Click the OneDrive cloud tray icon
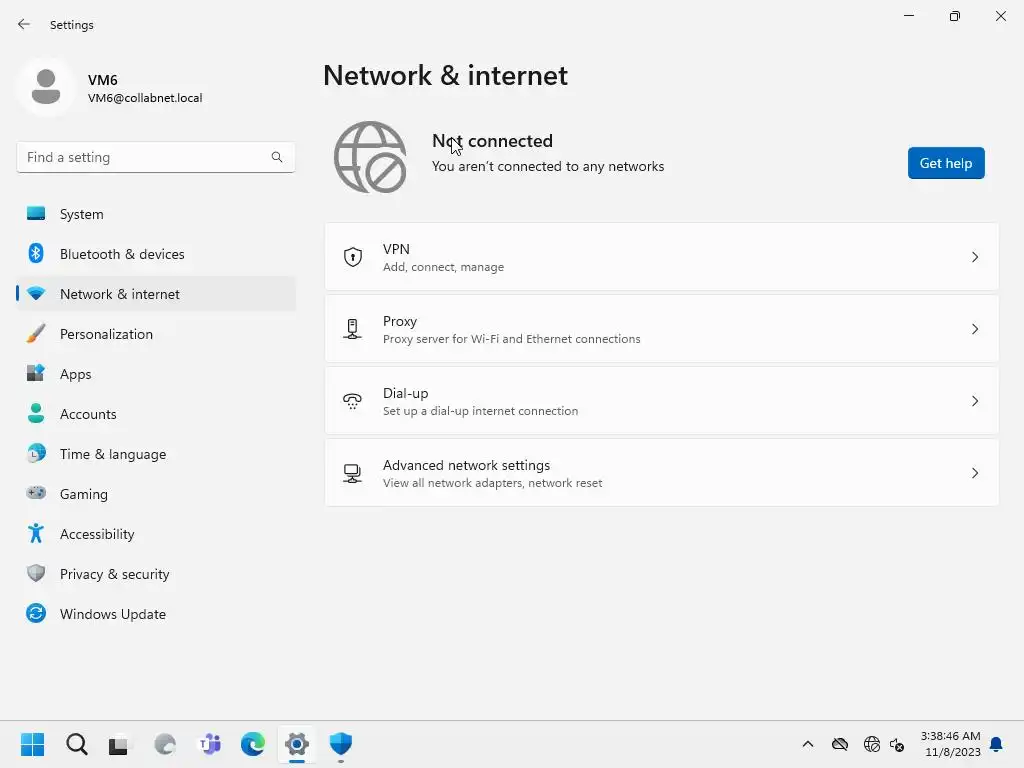 (840, 744)
